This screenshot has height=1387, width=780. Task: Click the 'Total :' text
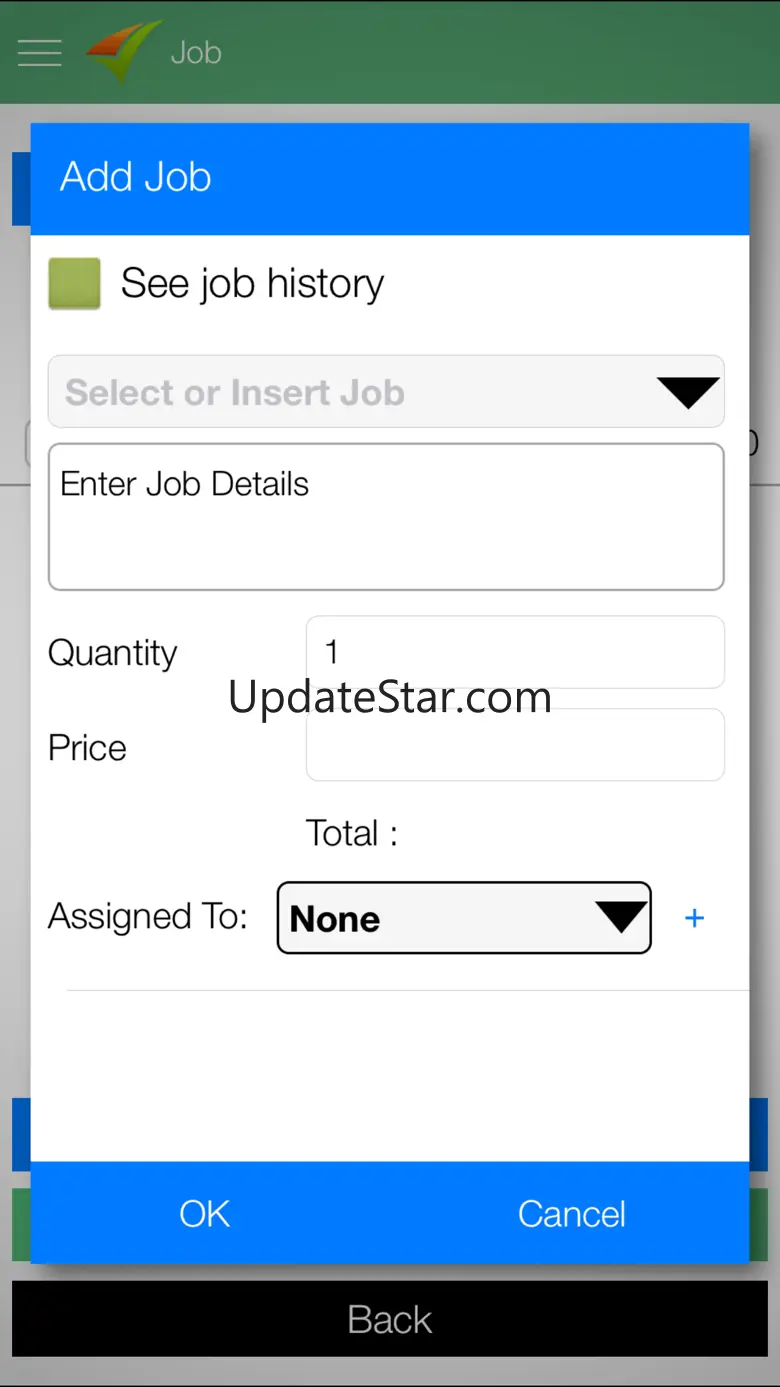coord(351,833)
